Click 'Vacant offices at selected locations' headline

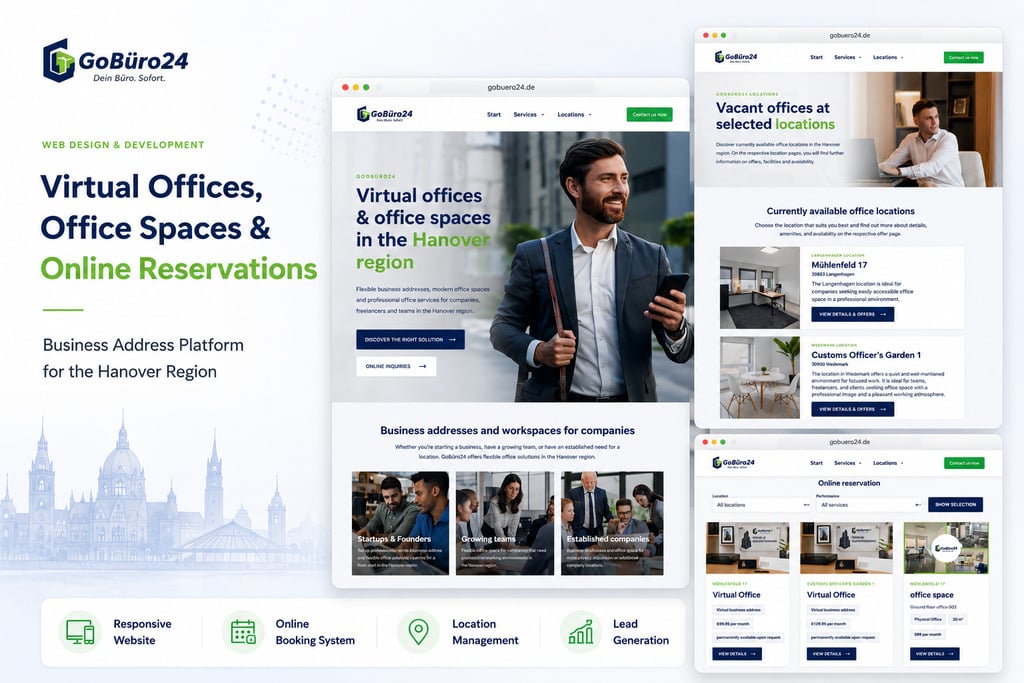click(775, 116)
